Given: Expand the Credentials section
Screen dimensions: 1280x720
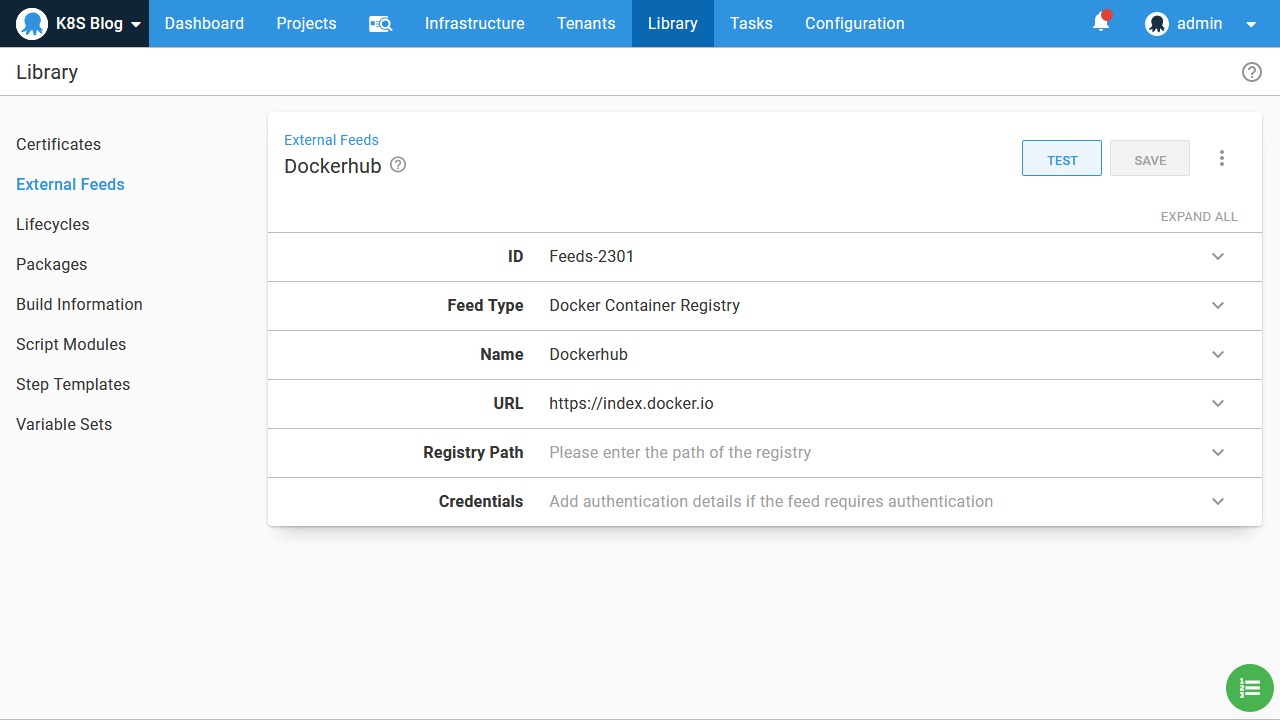Looking at the screenshot, I should click(x=1217, y=502).
